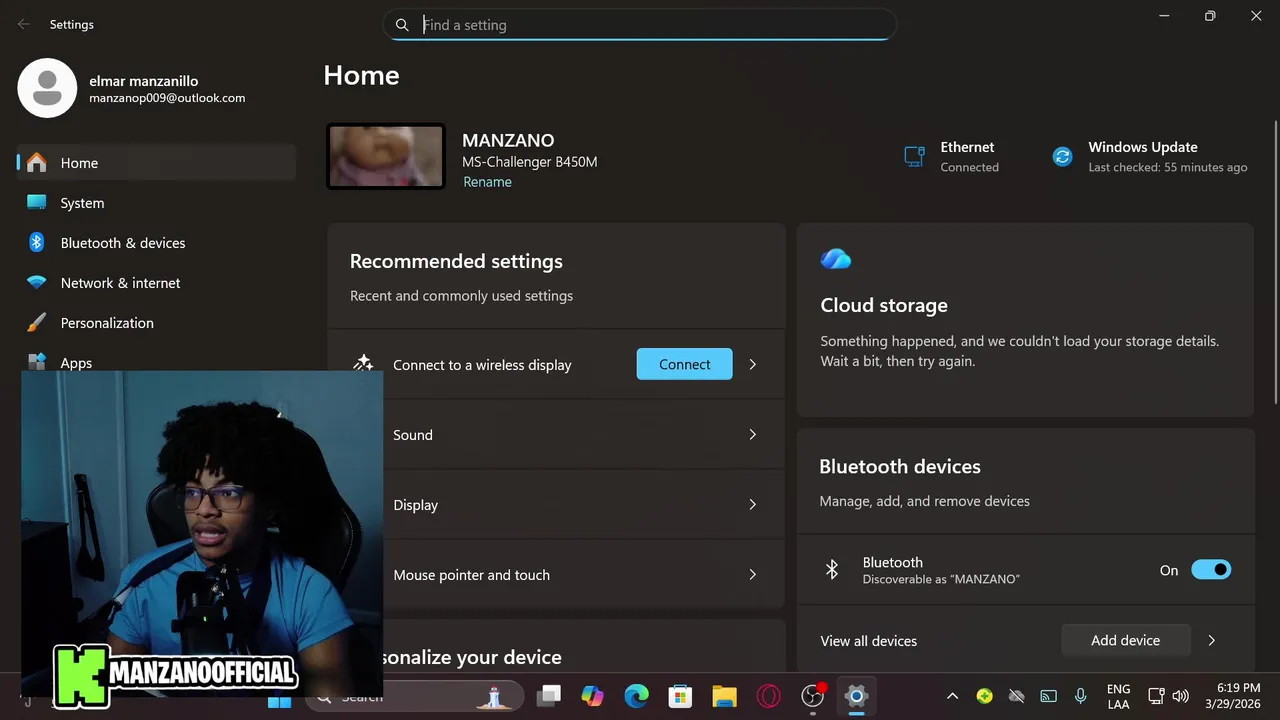Open File Explorer from the taskbar
The image size is (1280, 720).
click(x=725, y=696)
